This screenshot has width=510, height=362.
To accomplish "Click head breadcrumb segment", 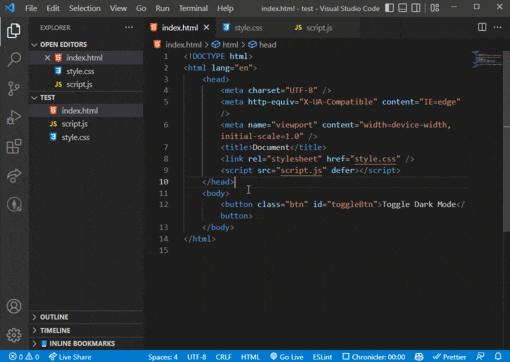I will point(263,45).
